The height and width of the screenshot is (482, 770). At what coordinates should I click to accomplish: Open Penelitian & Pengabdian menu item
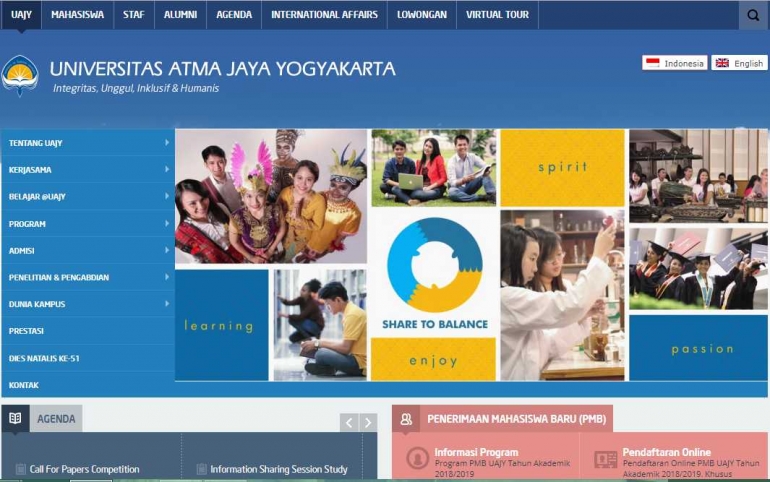(x=88, y=277)
